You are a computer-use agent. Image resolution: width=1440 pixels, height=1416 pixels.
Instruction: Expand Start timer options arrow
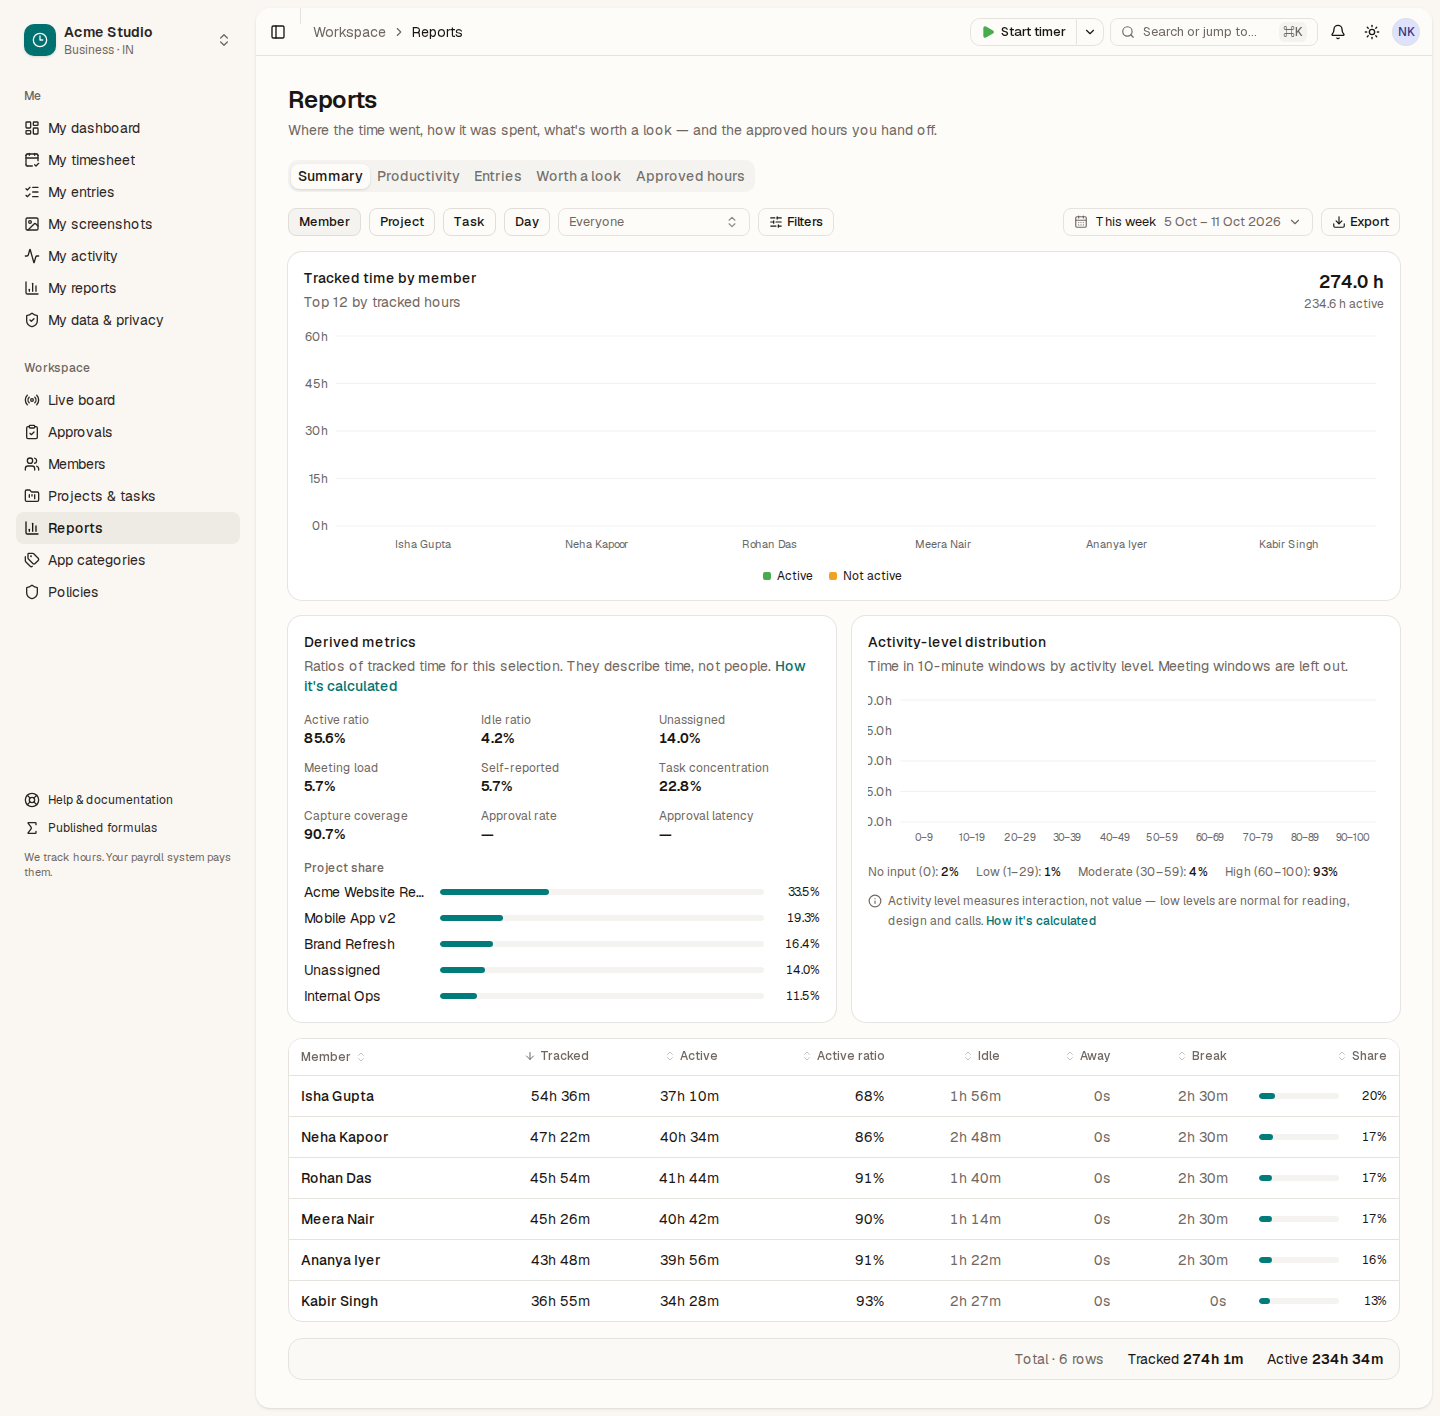(1090, 32)
